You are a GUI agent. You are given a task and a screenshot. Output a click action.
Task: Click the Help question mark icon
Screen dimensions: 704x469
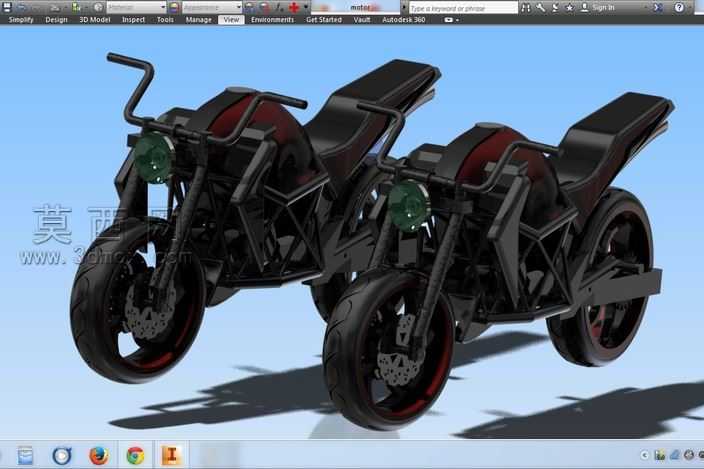pos(679,8)
